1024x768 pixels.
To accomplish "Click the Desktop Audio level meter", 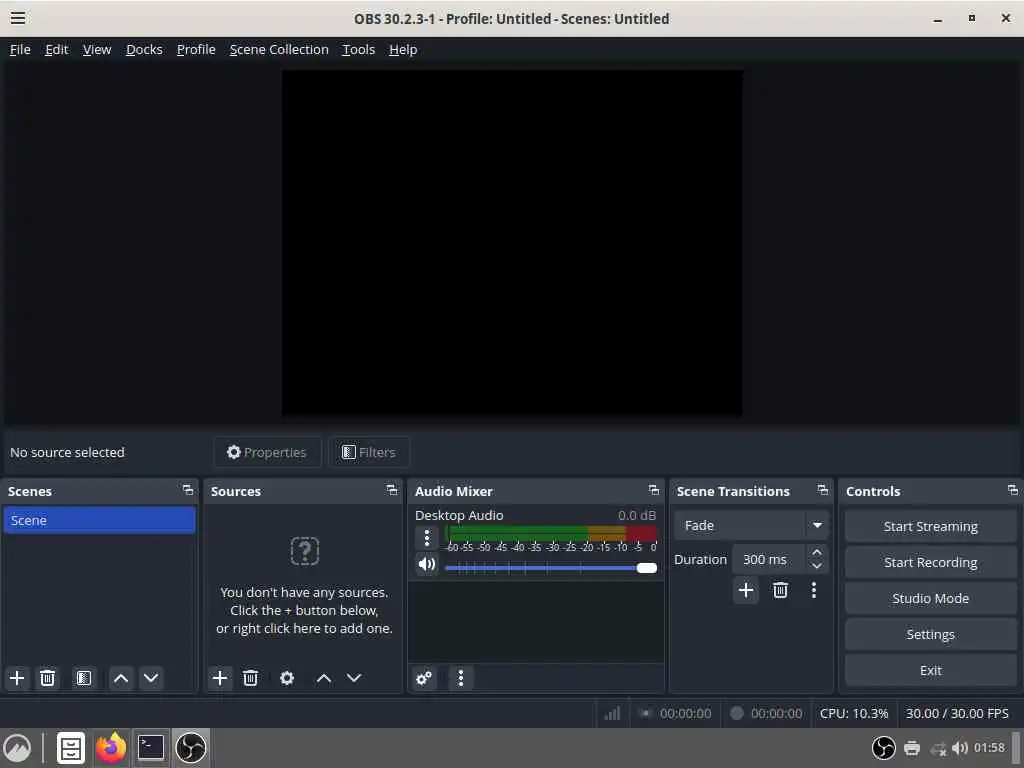I will point(551,533).
